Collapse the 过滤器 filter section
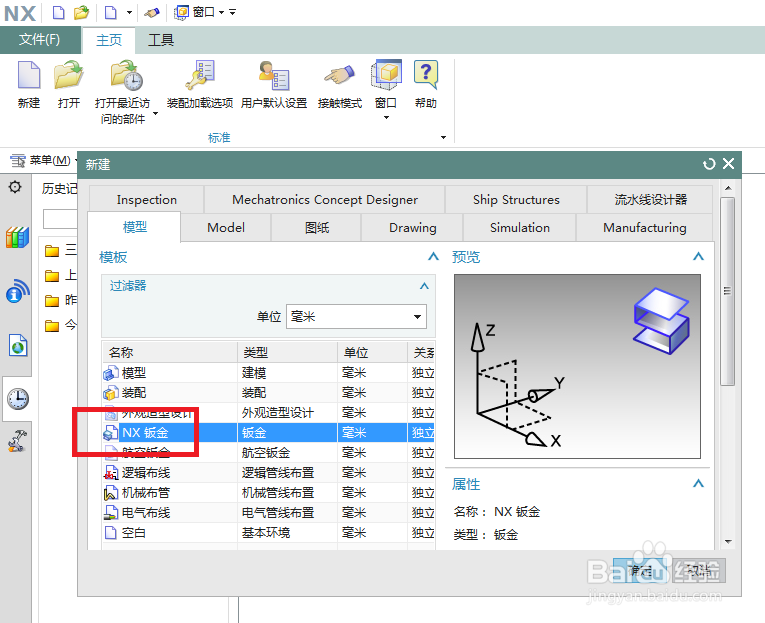Viewport: 765px width, 623px height. tap(424, 286)
